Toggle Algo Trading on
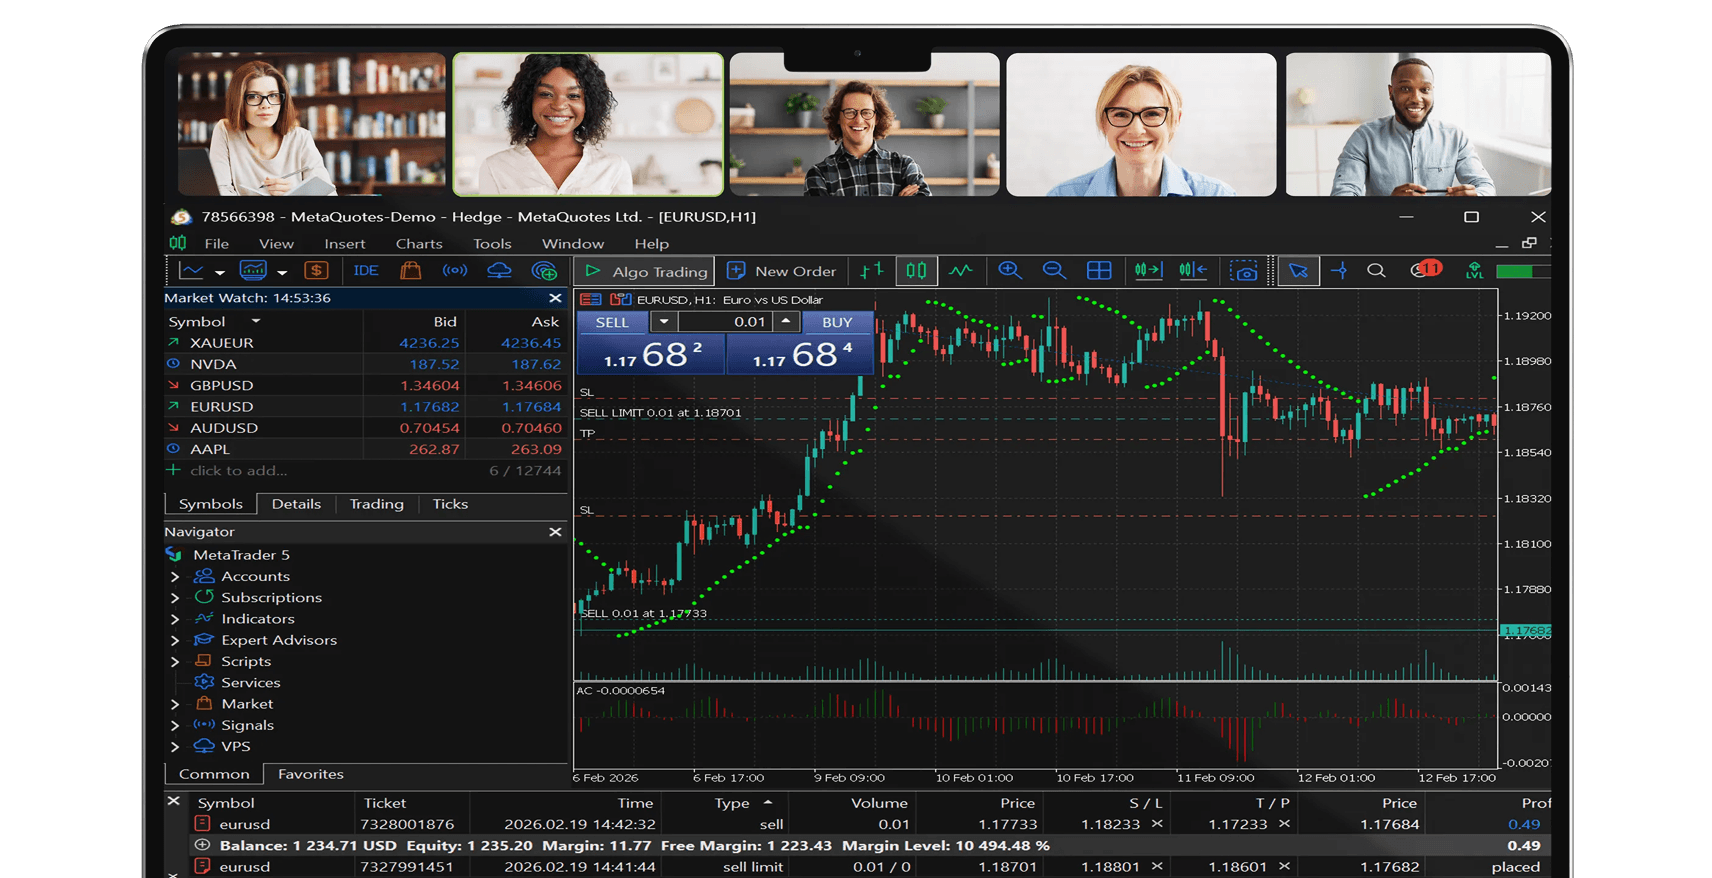The width and height of the screenshot is (1712, 878). 646,271
